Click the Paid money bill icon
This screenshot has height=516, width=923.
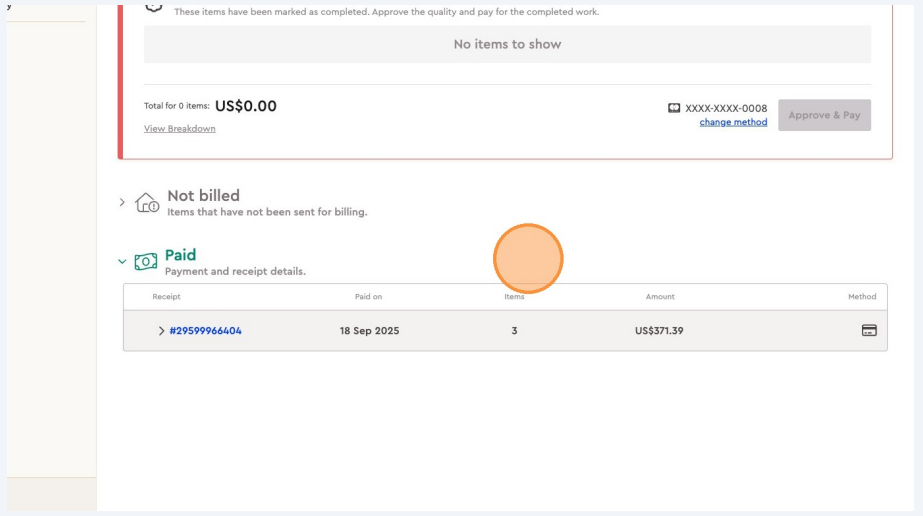pyautogui.click(x=146, y=262)
